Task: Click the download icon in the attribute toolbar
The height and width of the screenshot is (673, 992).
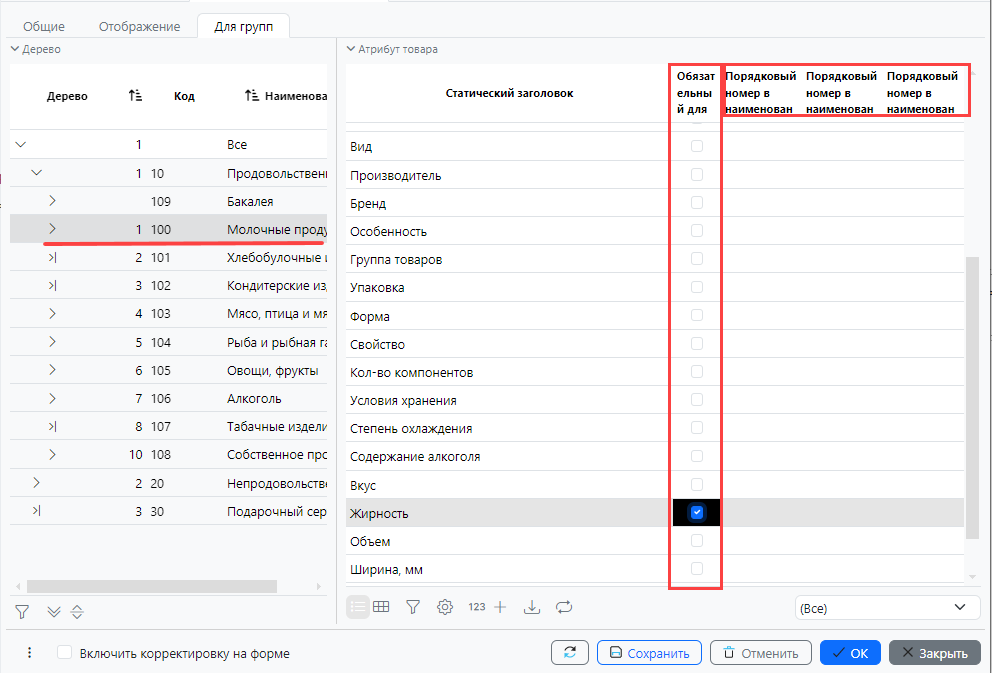Action: point(532,606)
